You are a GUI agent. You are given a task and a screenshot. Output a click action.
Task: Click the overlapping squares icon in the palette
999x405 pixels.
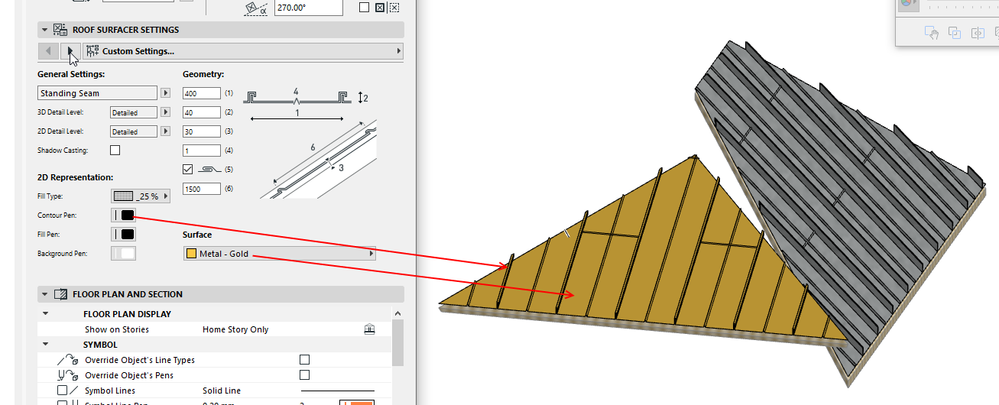[954, 33]
